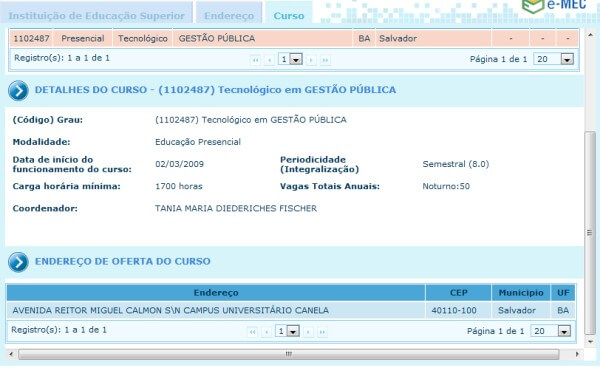Viewport: 600px width, 368px height.
Task: Click Presencial cell in course row
Action: pyautogui.click(x=83, y=39)
